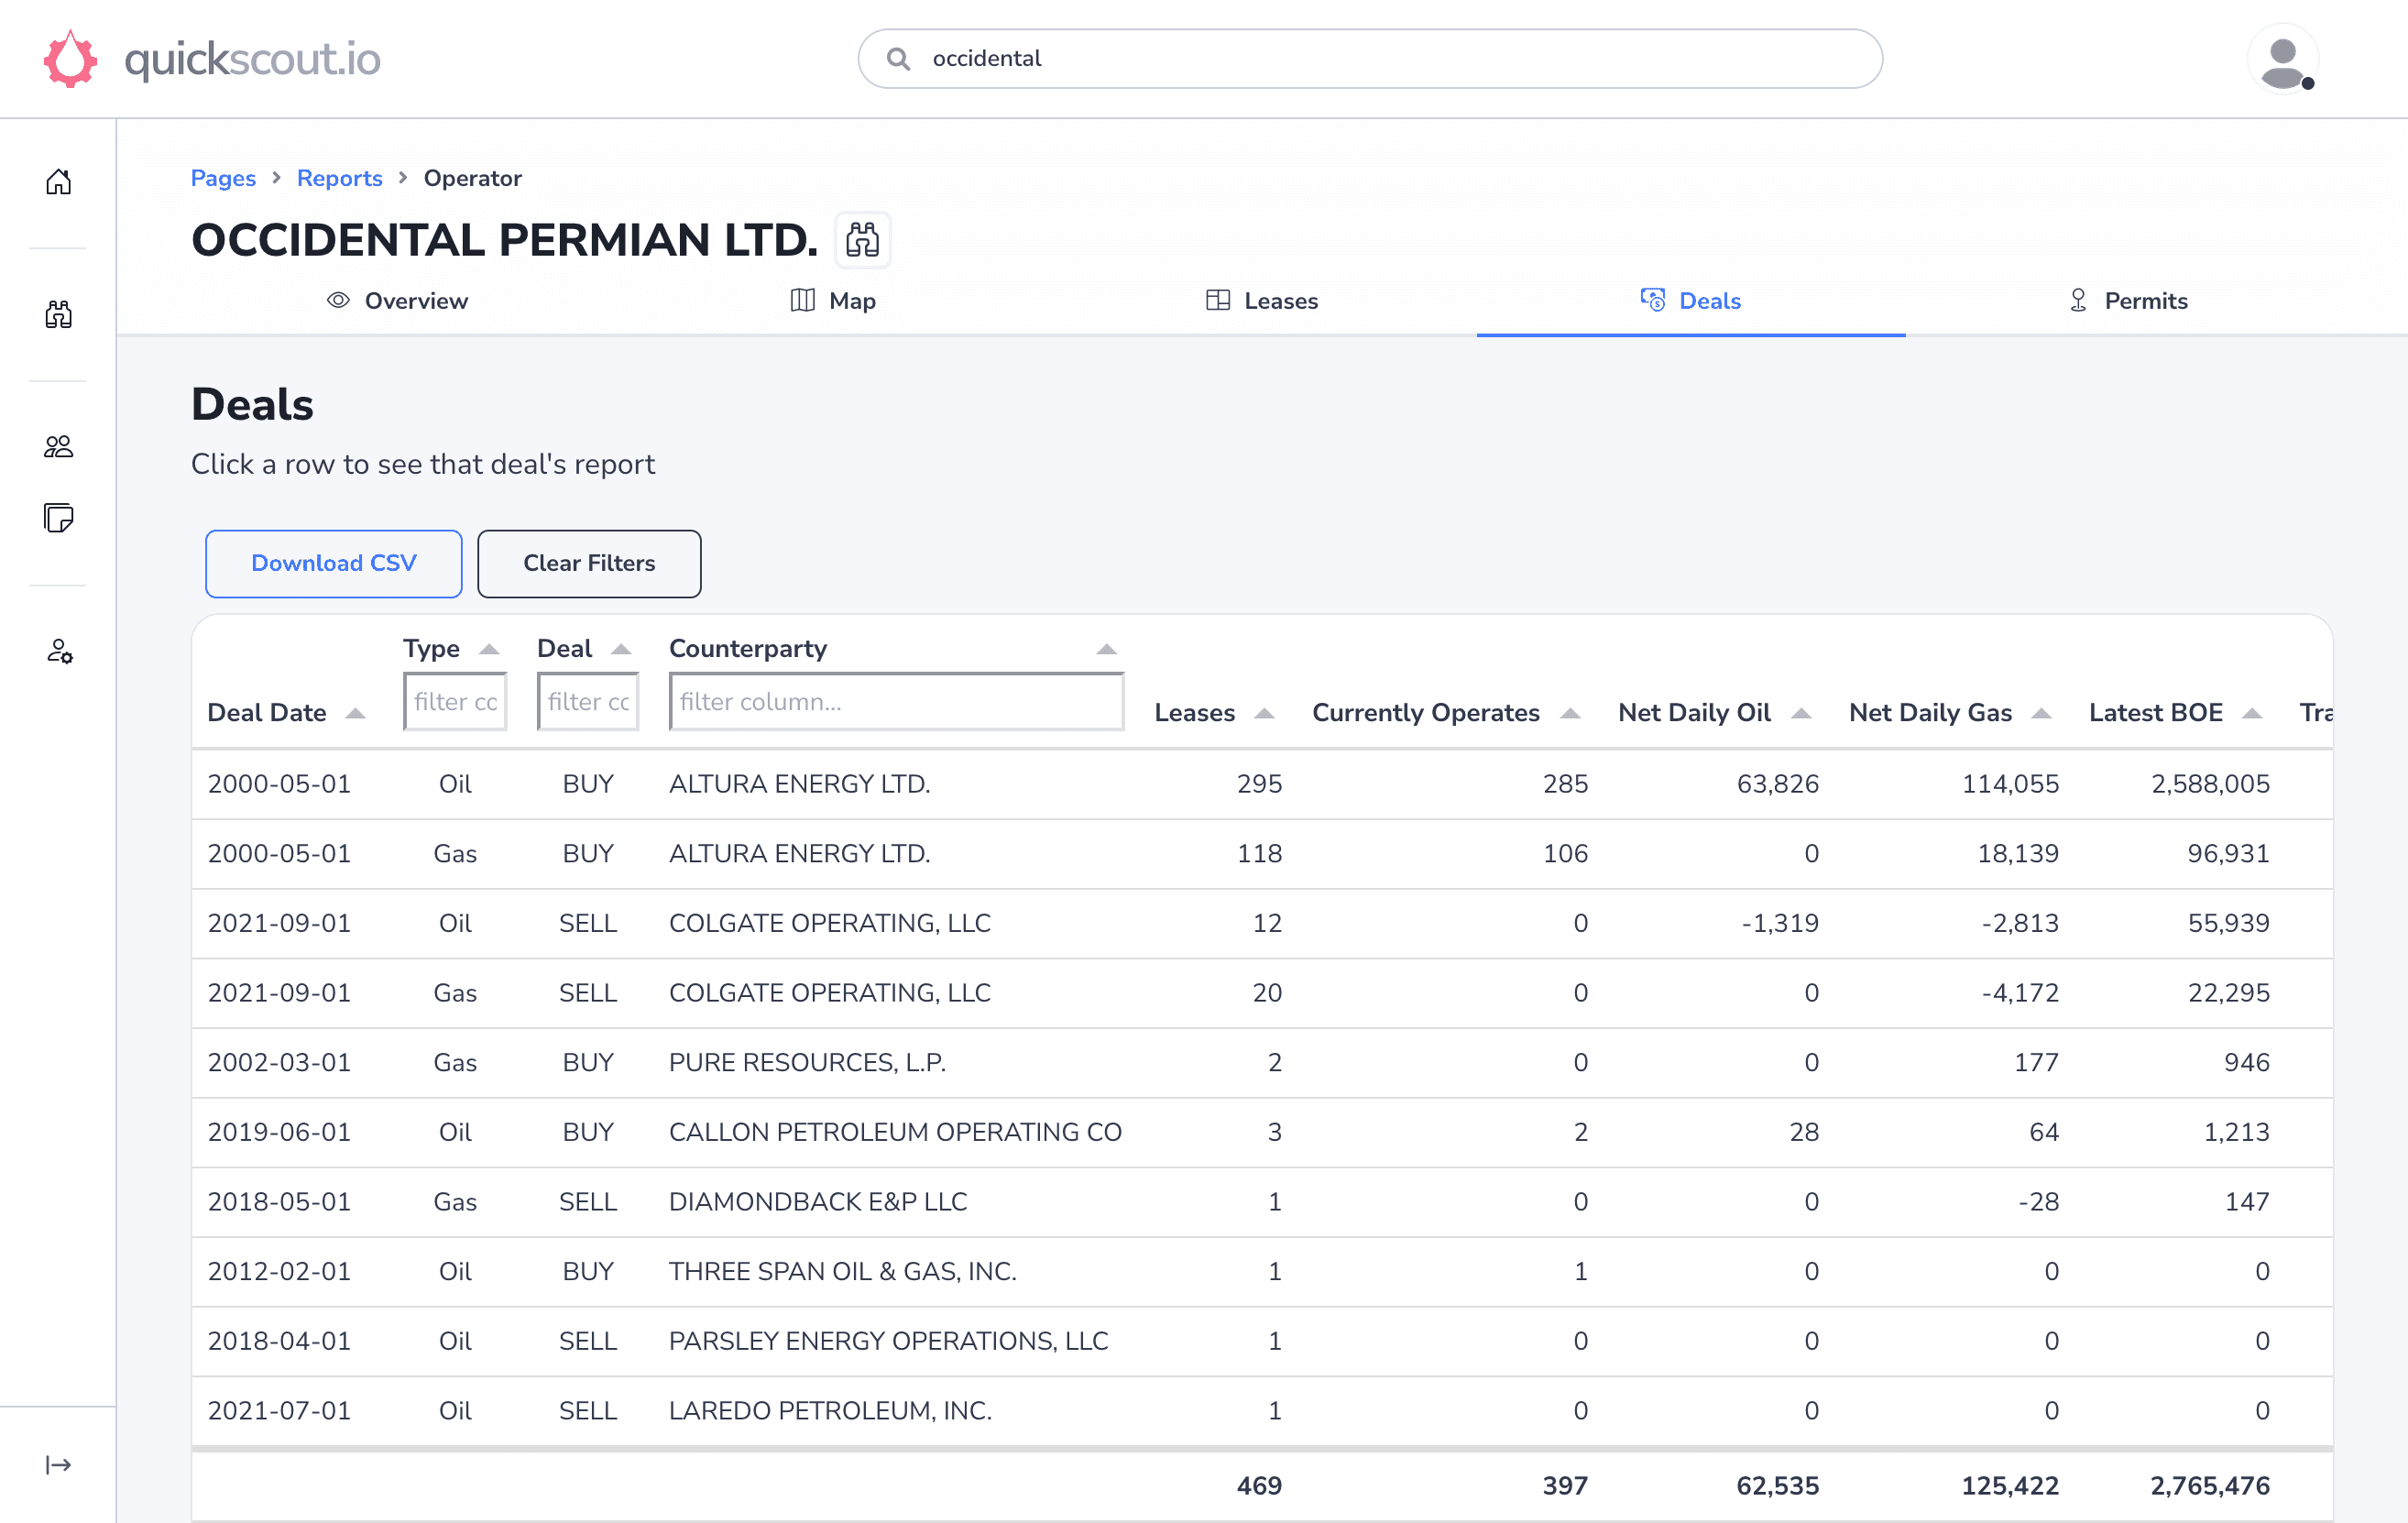This screenshot has width=2408, height=1523.
Task: Go to Reports breadcrumb link
Action: tap(339, 178)
